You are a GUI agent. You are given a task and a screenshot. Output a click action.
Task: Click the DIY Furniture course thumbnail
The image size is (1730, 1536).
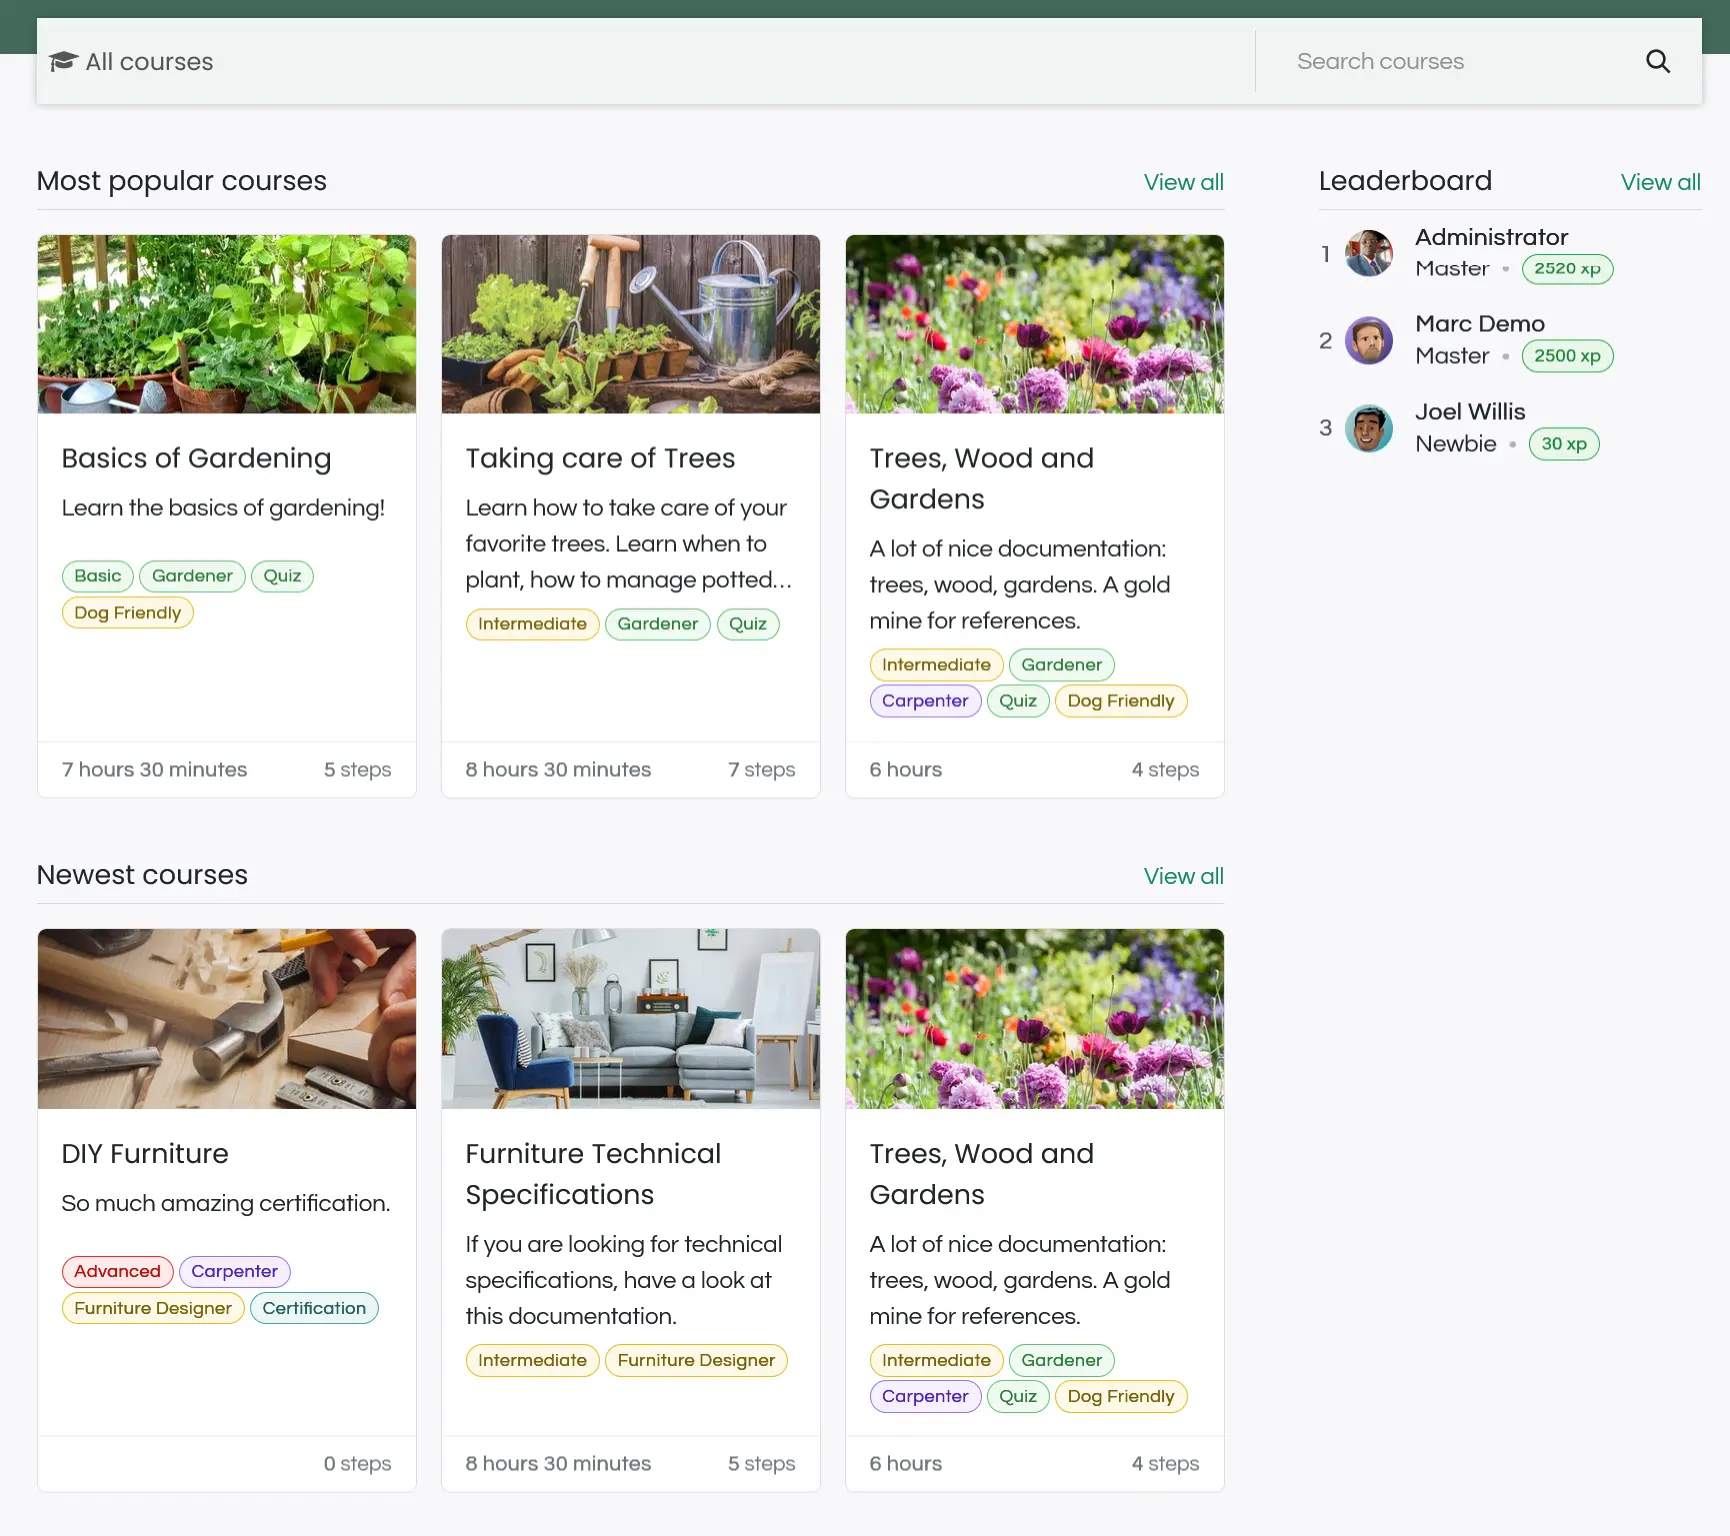tap(227, 1018)
